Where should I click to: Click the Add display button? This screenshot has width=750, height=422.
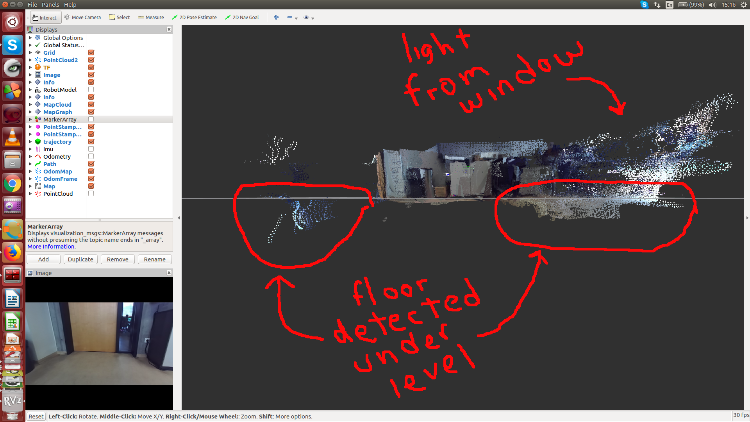coord(44,258)
